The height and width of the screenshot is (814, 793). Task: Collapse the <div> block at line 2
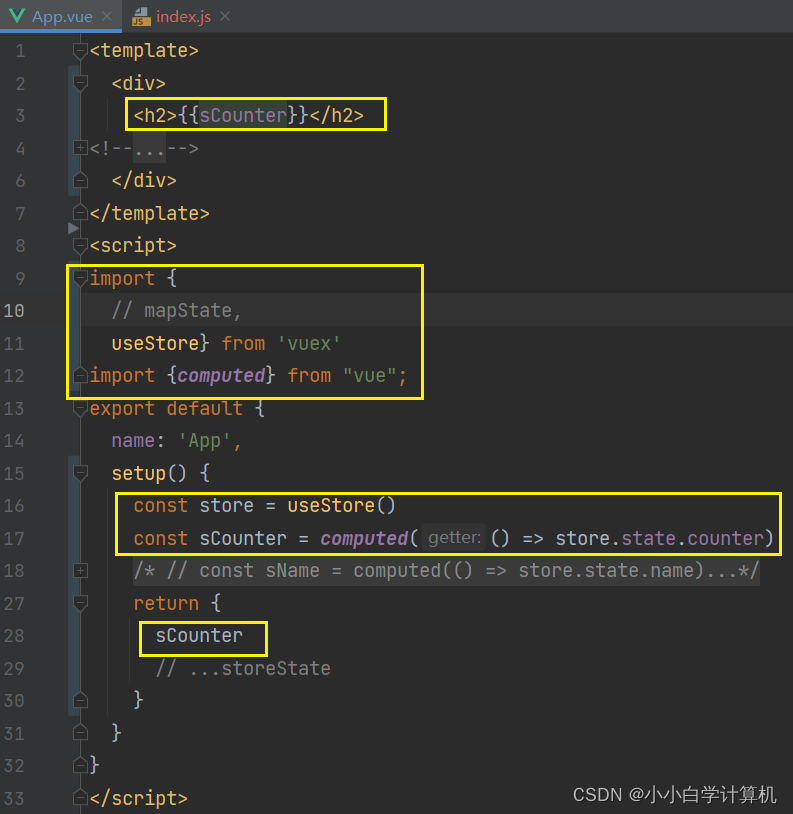coord(80,83)
